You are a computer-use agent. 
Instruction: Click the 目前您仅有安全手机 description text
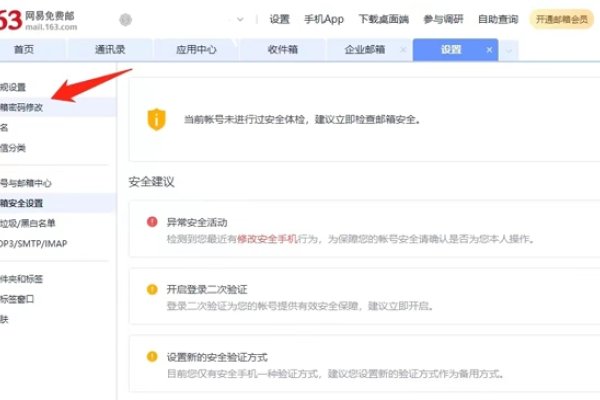[335, 373]
